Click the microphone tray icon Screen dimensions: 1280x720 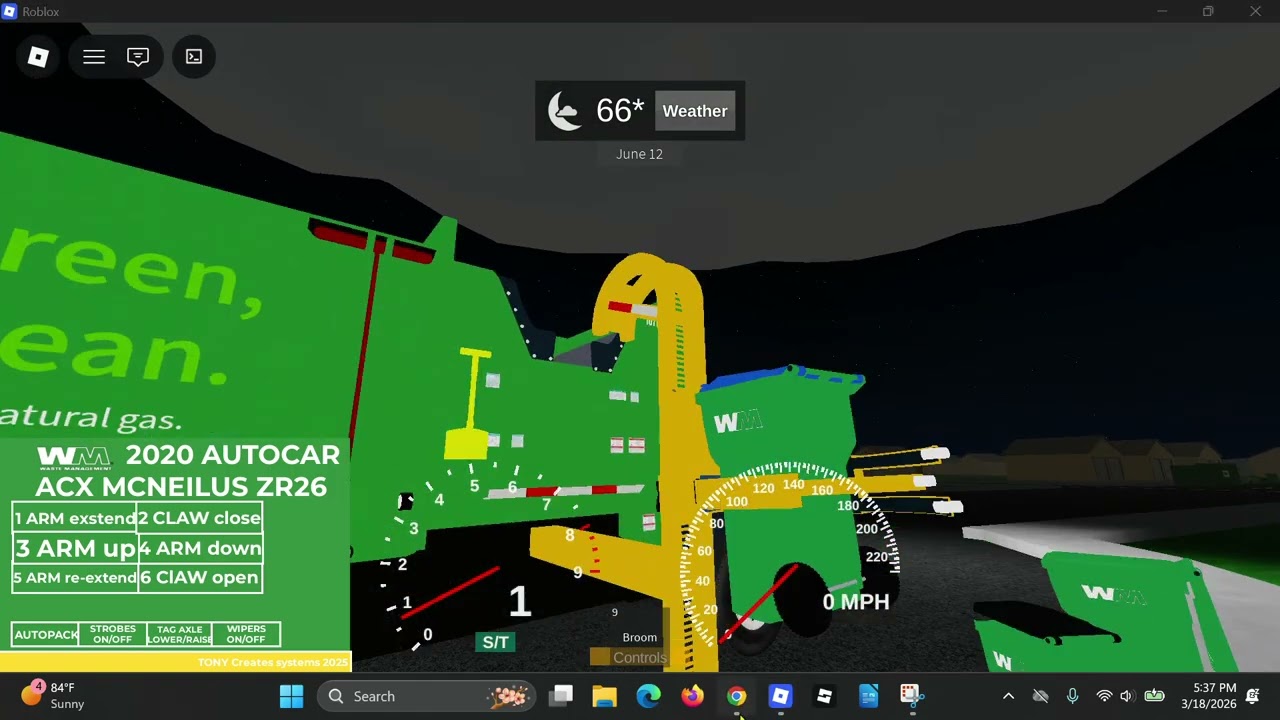(x=1072, y=696)
